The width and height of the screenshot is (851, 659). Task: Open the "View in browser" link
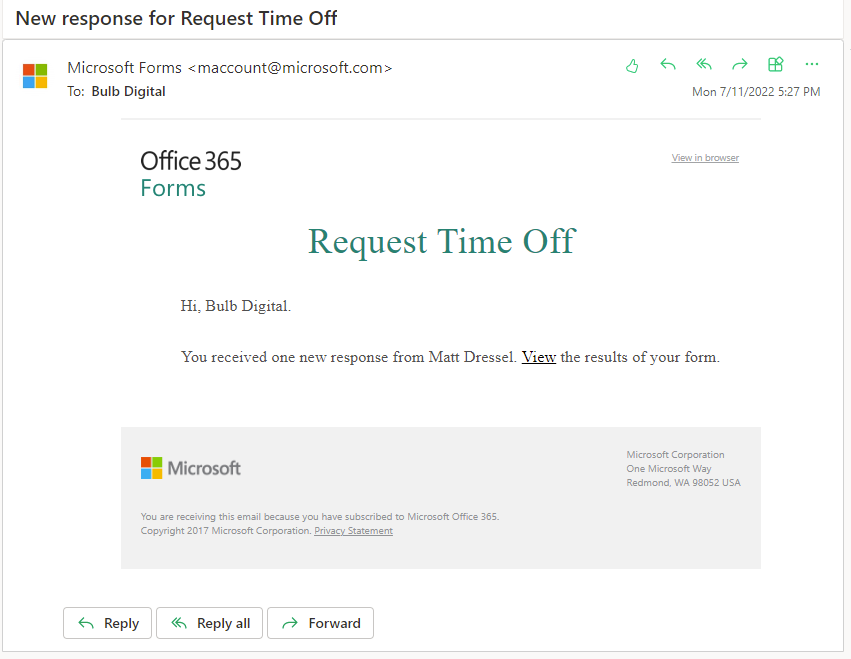[x=705, y=158]
